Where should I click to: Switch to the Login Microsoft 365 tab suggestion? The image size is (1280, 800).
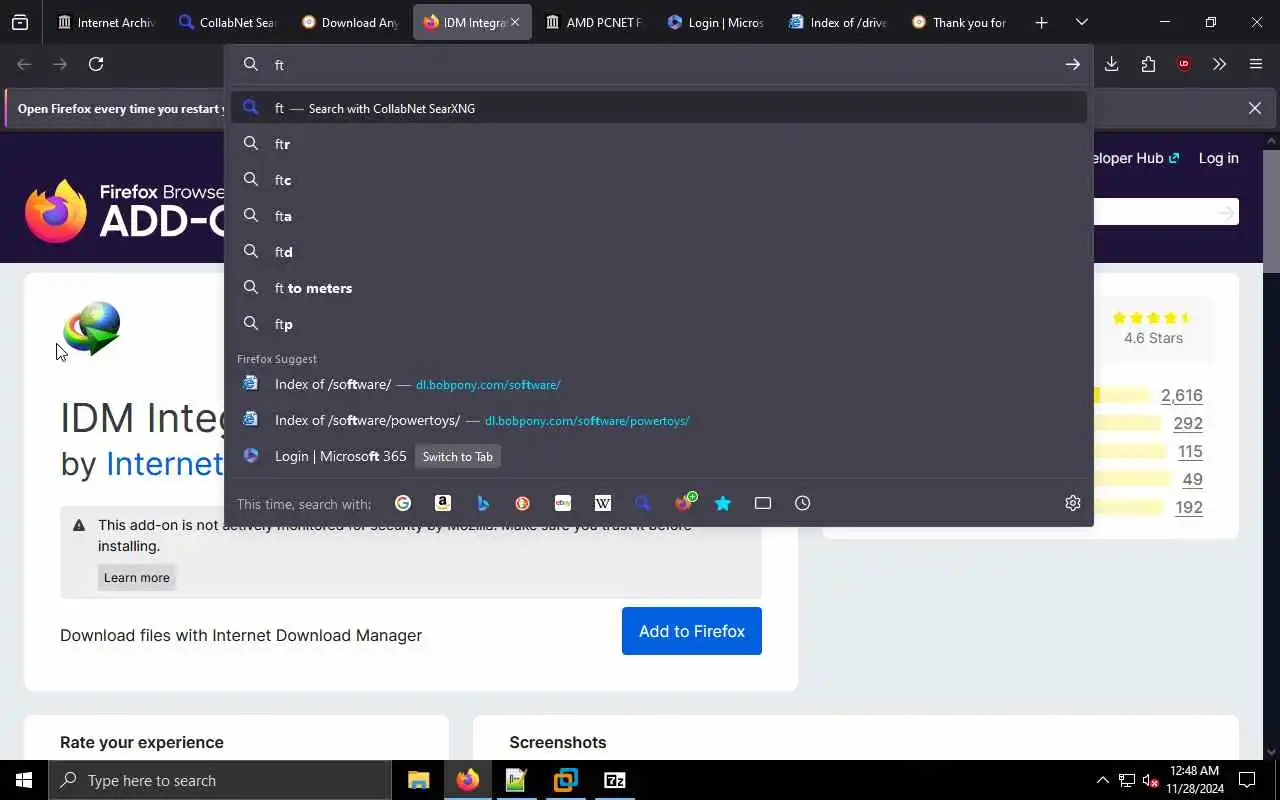pos(659,456)
